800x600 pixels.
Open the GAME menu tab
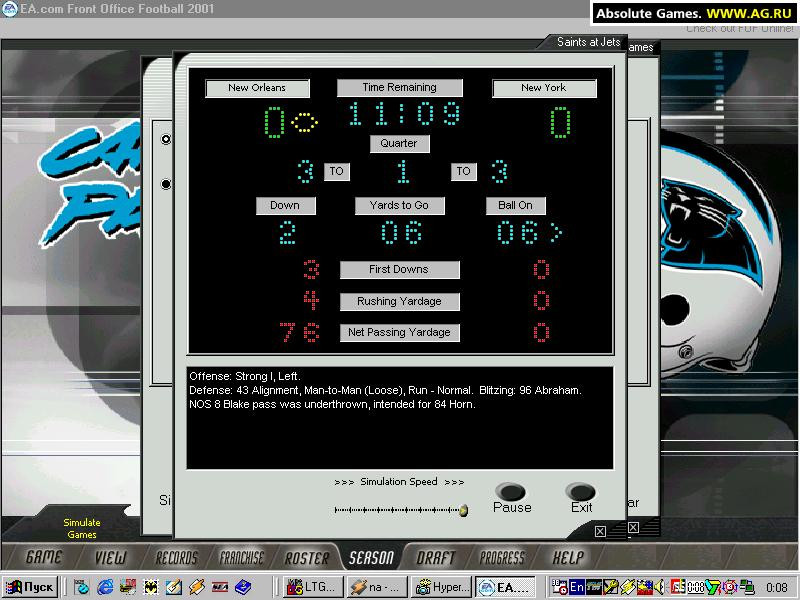pyautogui.click(x=43, y=557)
